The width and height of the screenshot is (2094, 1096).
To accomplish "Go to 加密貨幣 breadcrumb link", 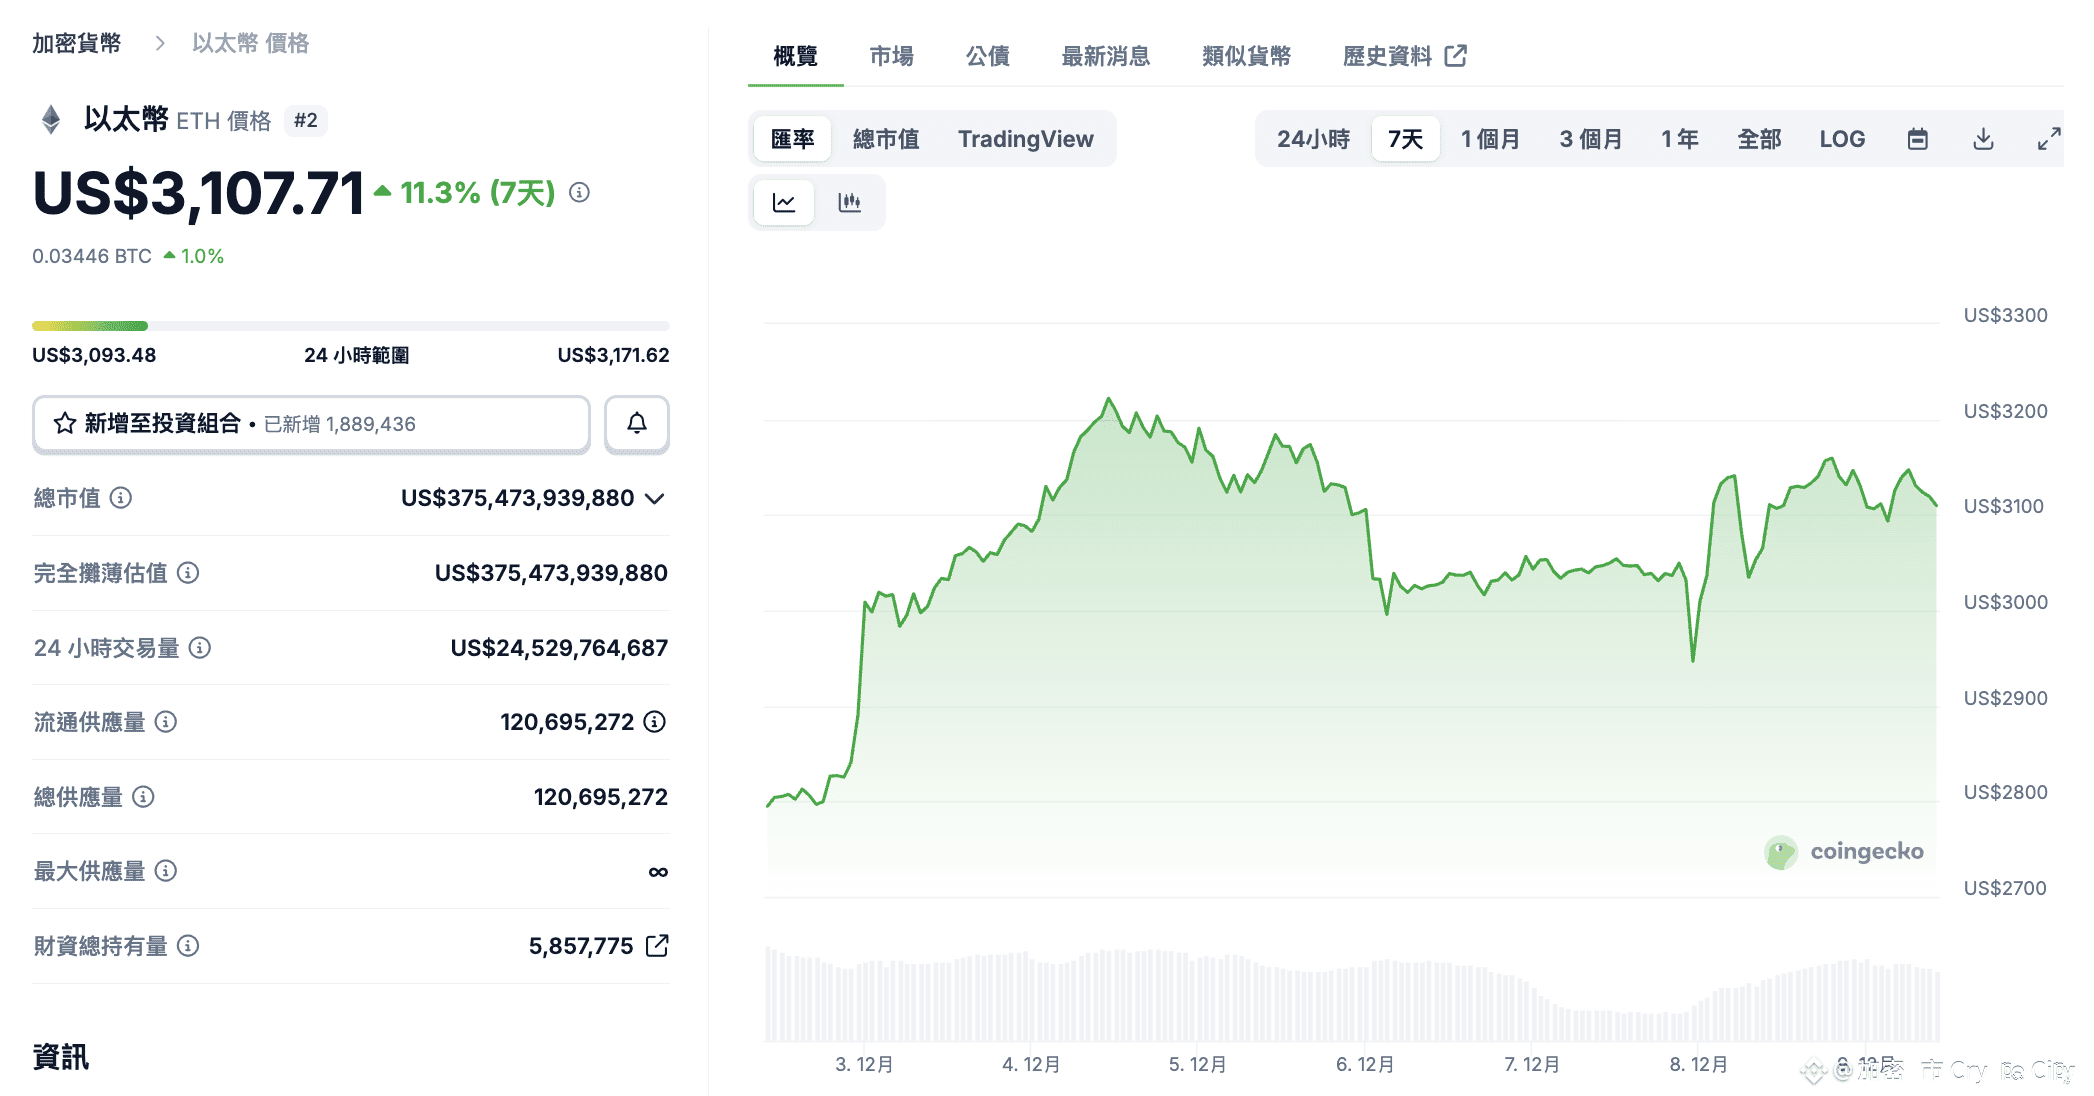I will click(x=76, y=43).
